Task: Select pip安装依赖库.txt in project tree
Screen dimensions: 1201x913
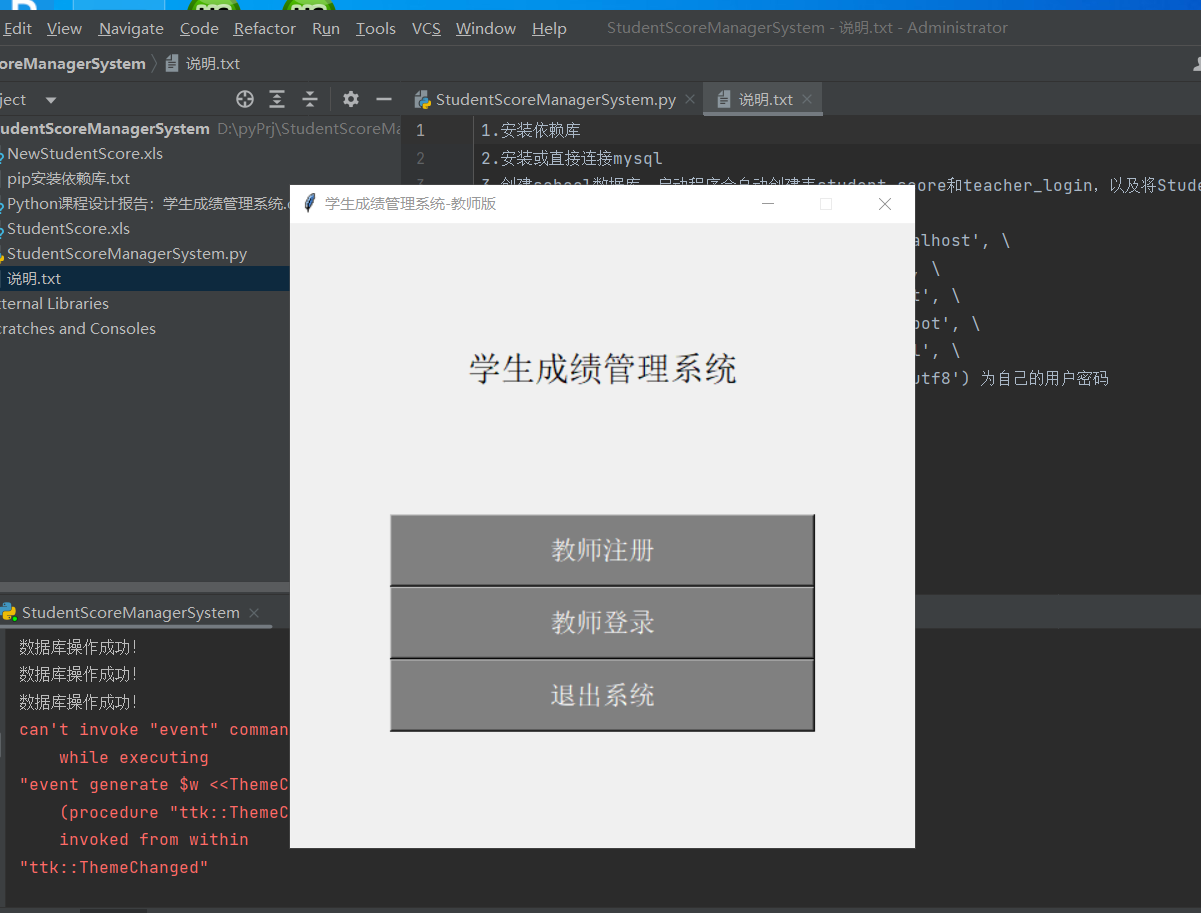Action: tap(68, 179)
